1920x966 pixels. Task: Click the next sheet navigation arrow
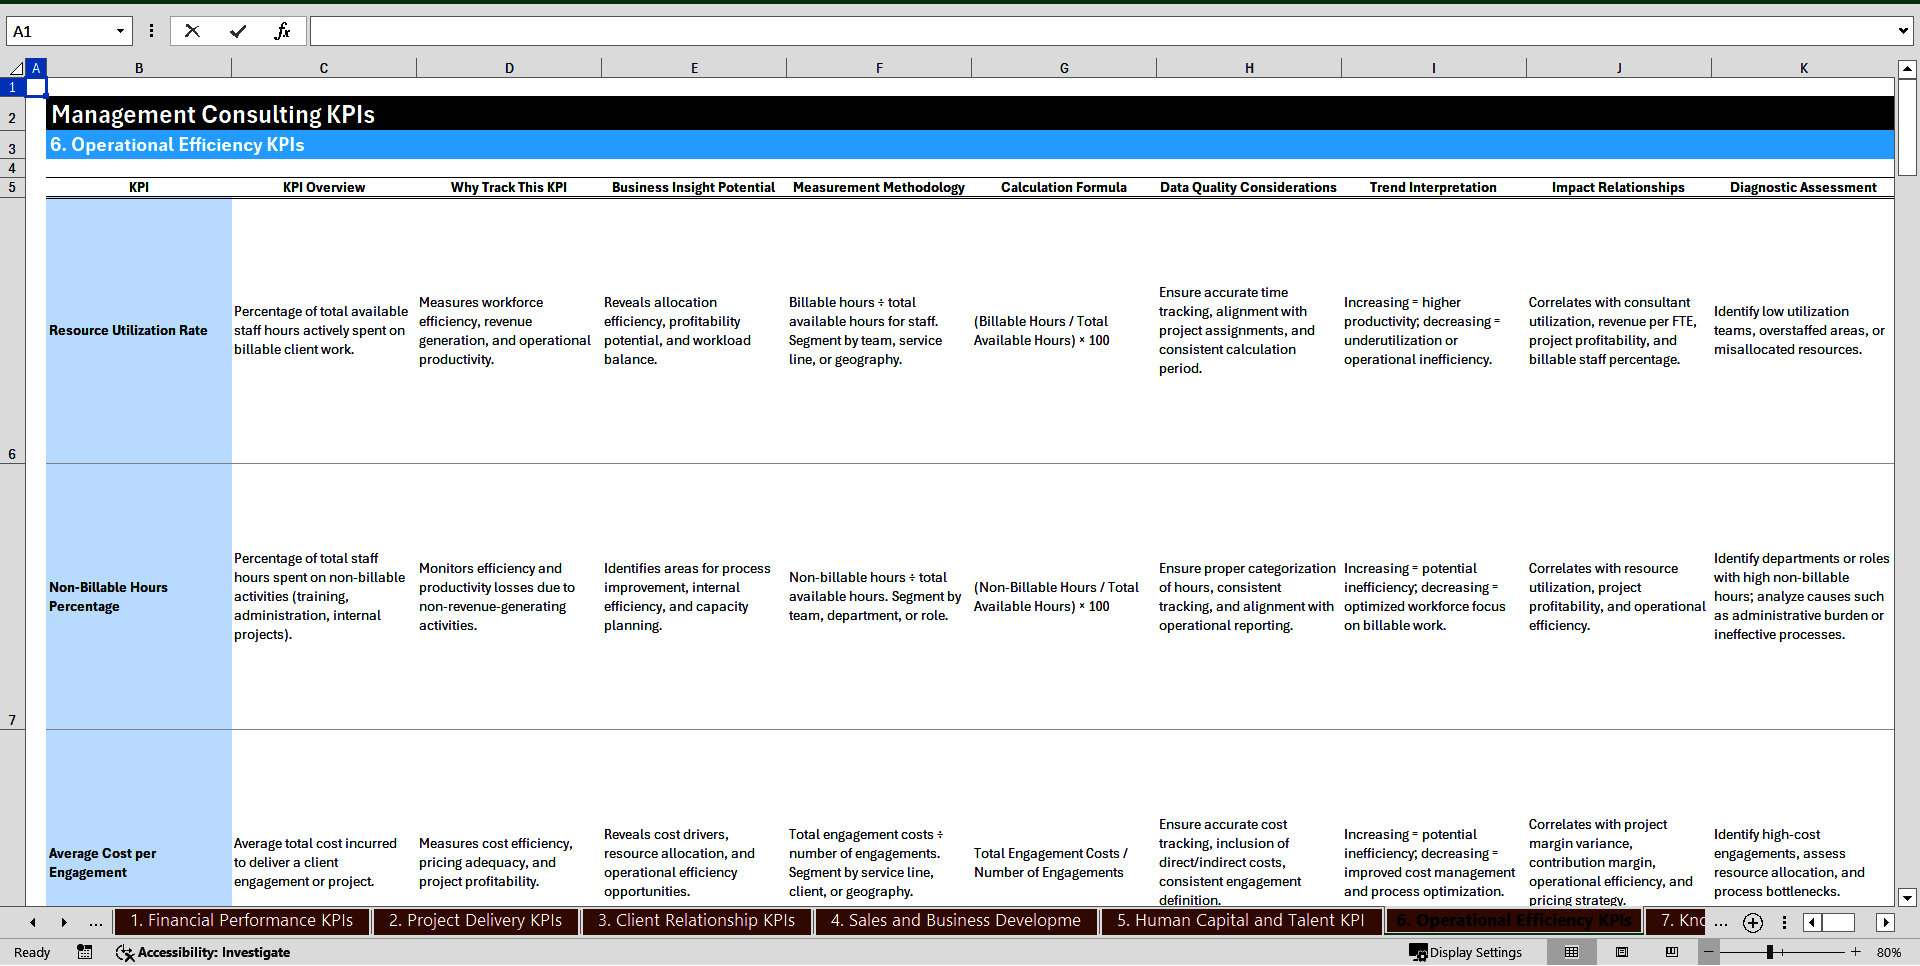pyautogui.click(x=63, y=922)
